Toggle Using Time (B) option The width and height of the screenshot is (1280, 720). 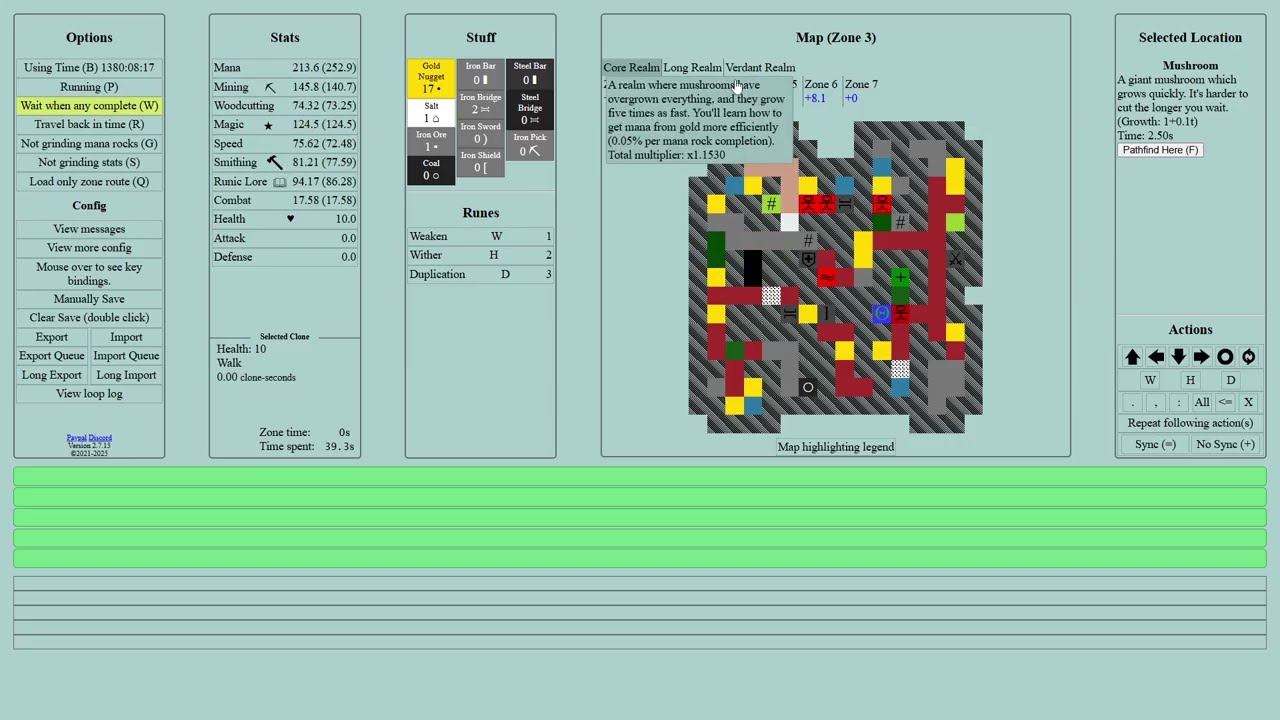click(89, 68)
